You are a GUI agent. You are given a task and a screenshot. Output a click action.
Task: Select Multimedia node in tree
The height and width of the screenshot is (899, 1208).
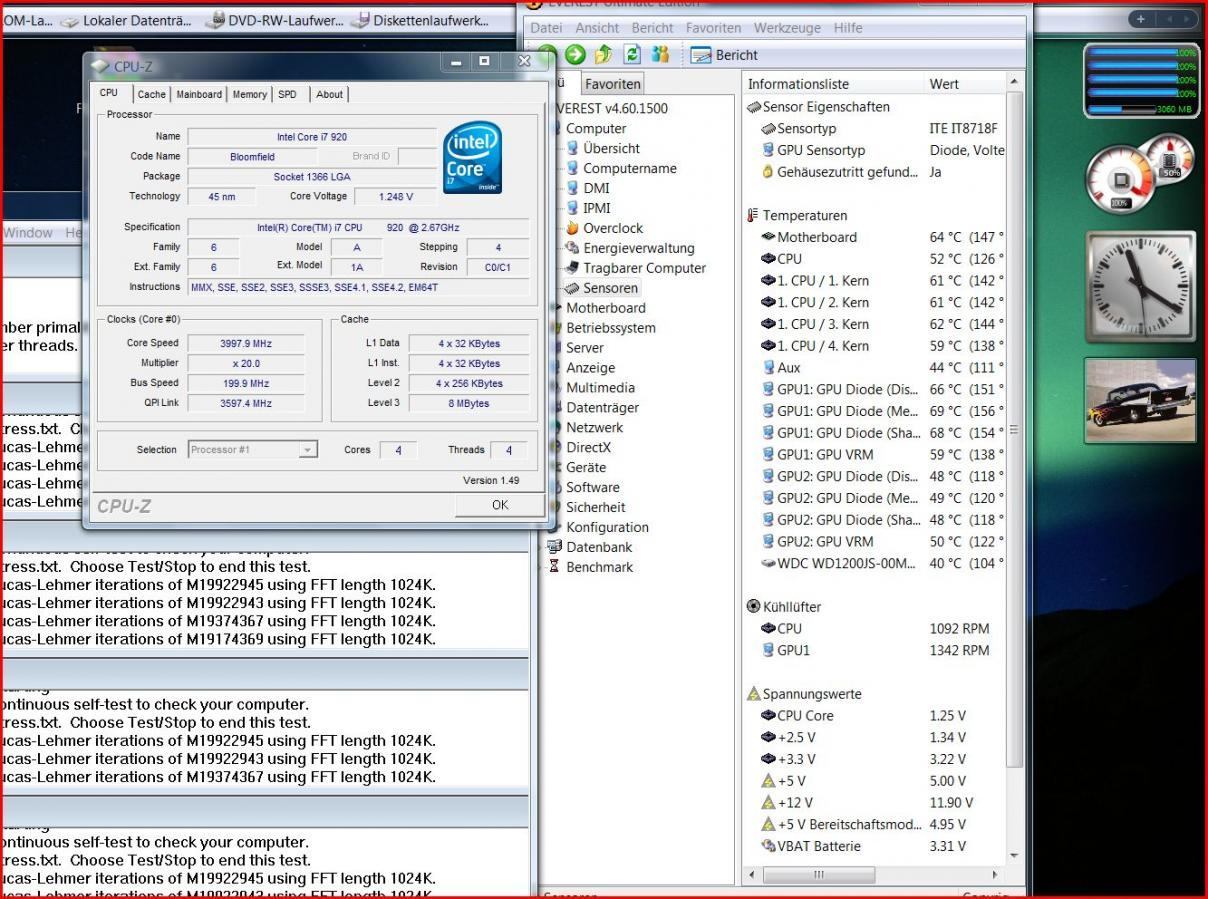tap(600, 388)
